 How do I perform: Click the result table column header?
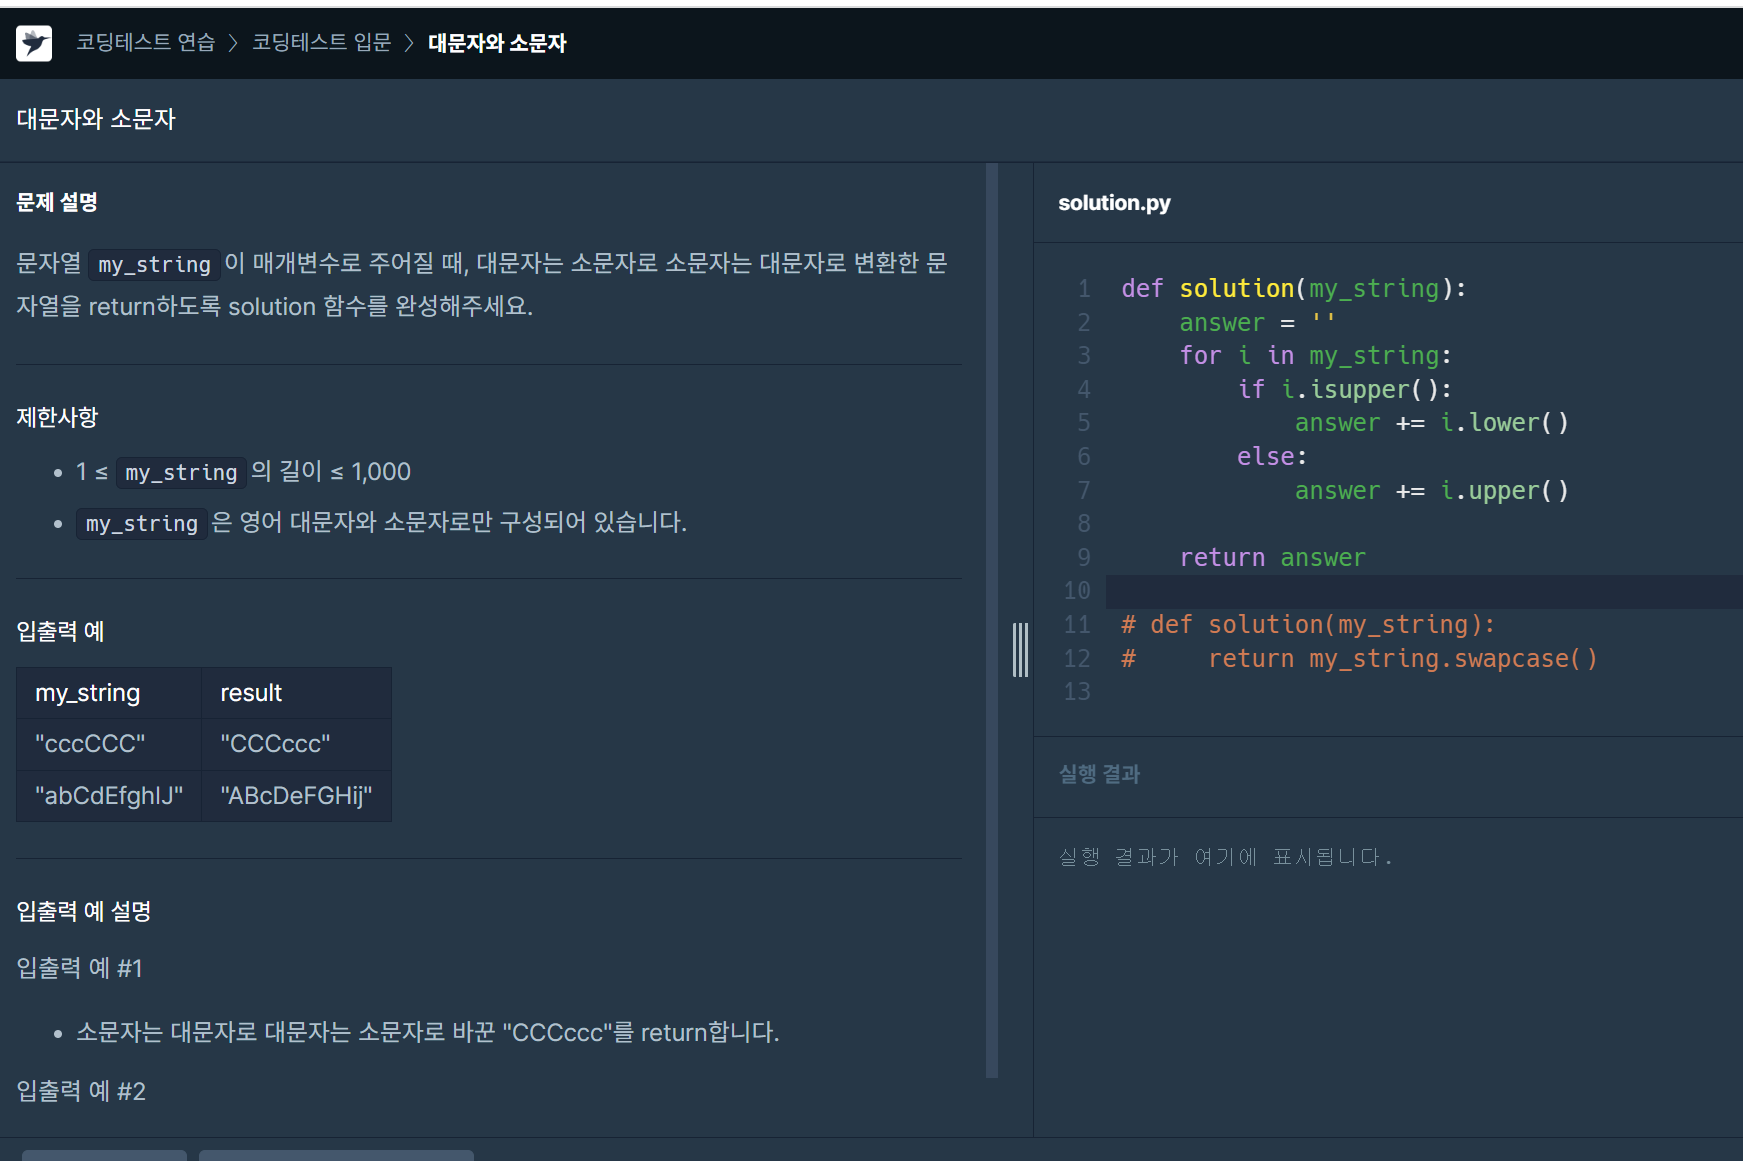(x=296, y=693)
